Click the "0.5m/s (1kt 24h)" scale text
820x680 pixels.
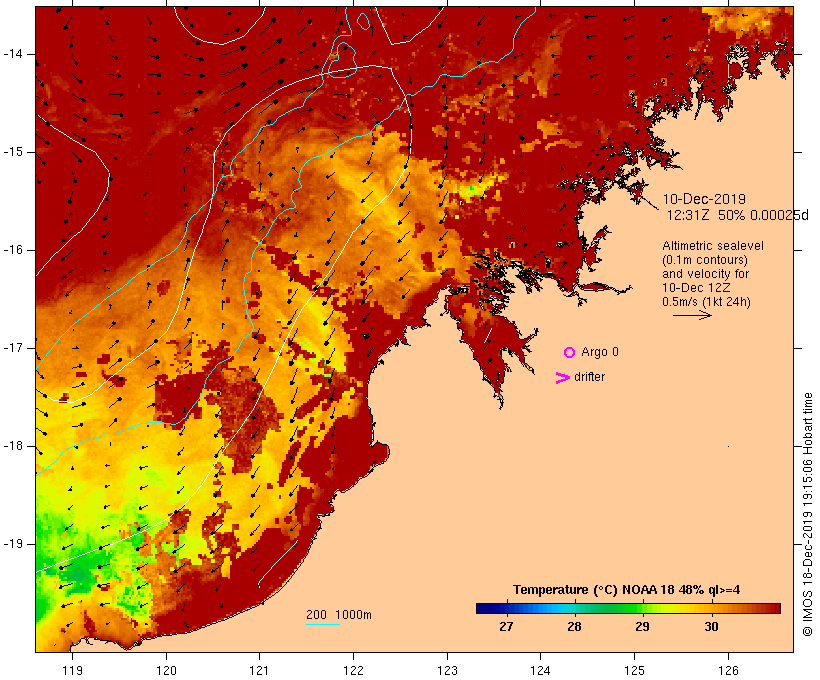(x=706, y=302)
